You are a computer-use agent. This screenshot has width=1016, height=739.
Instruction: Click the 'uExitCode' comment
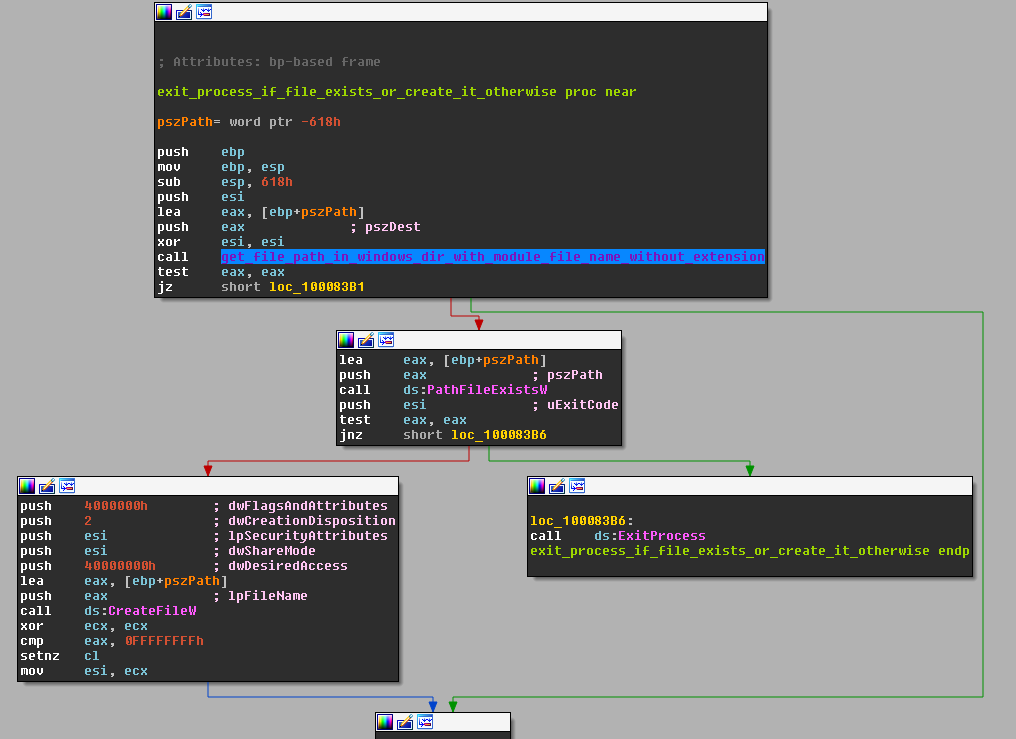pos(575,405)
